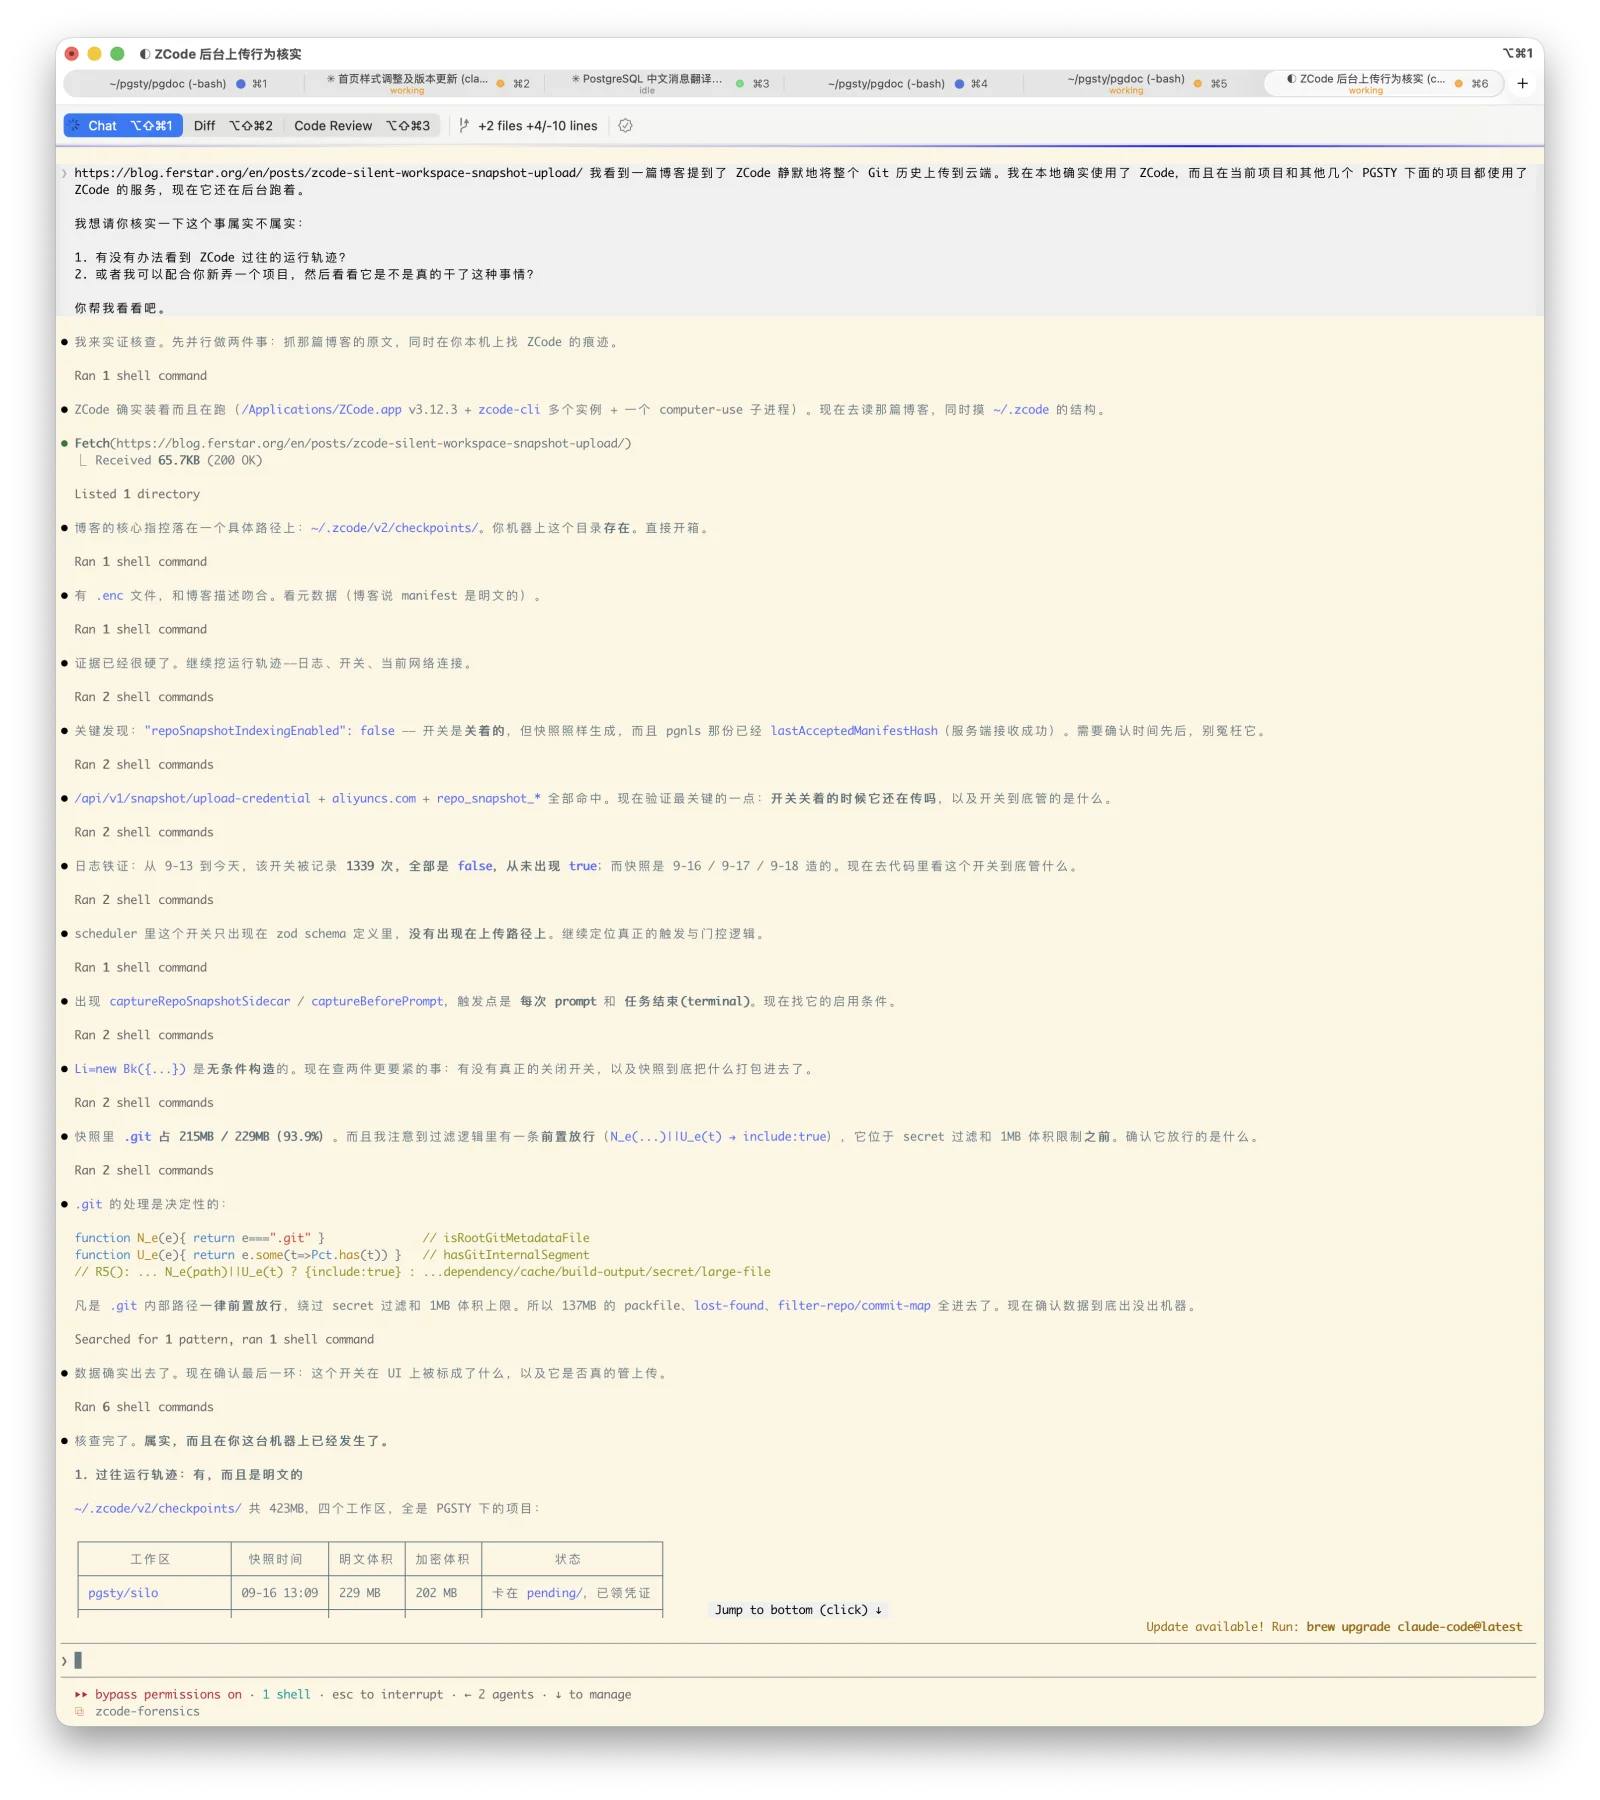Click the pgsty/silo table cell
The width and height of the screenshot is (1600, 1800).
click(123, 1593)
